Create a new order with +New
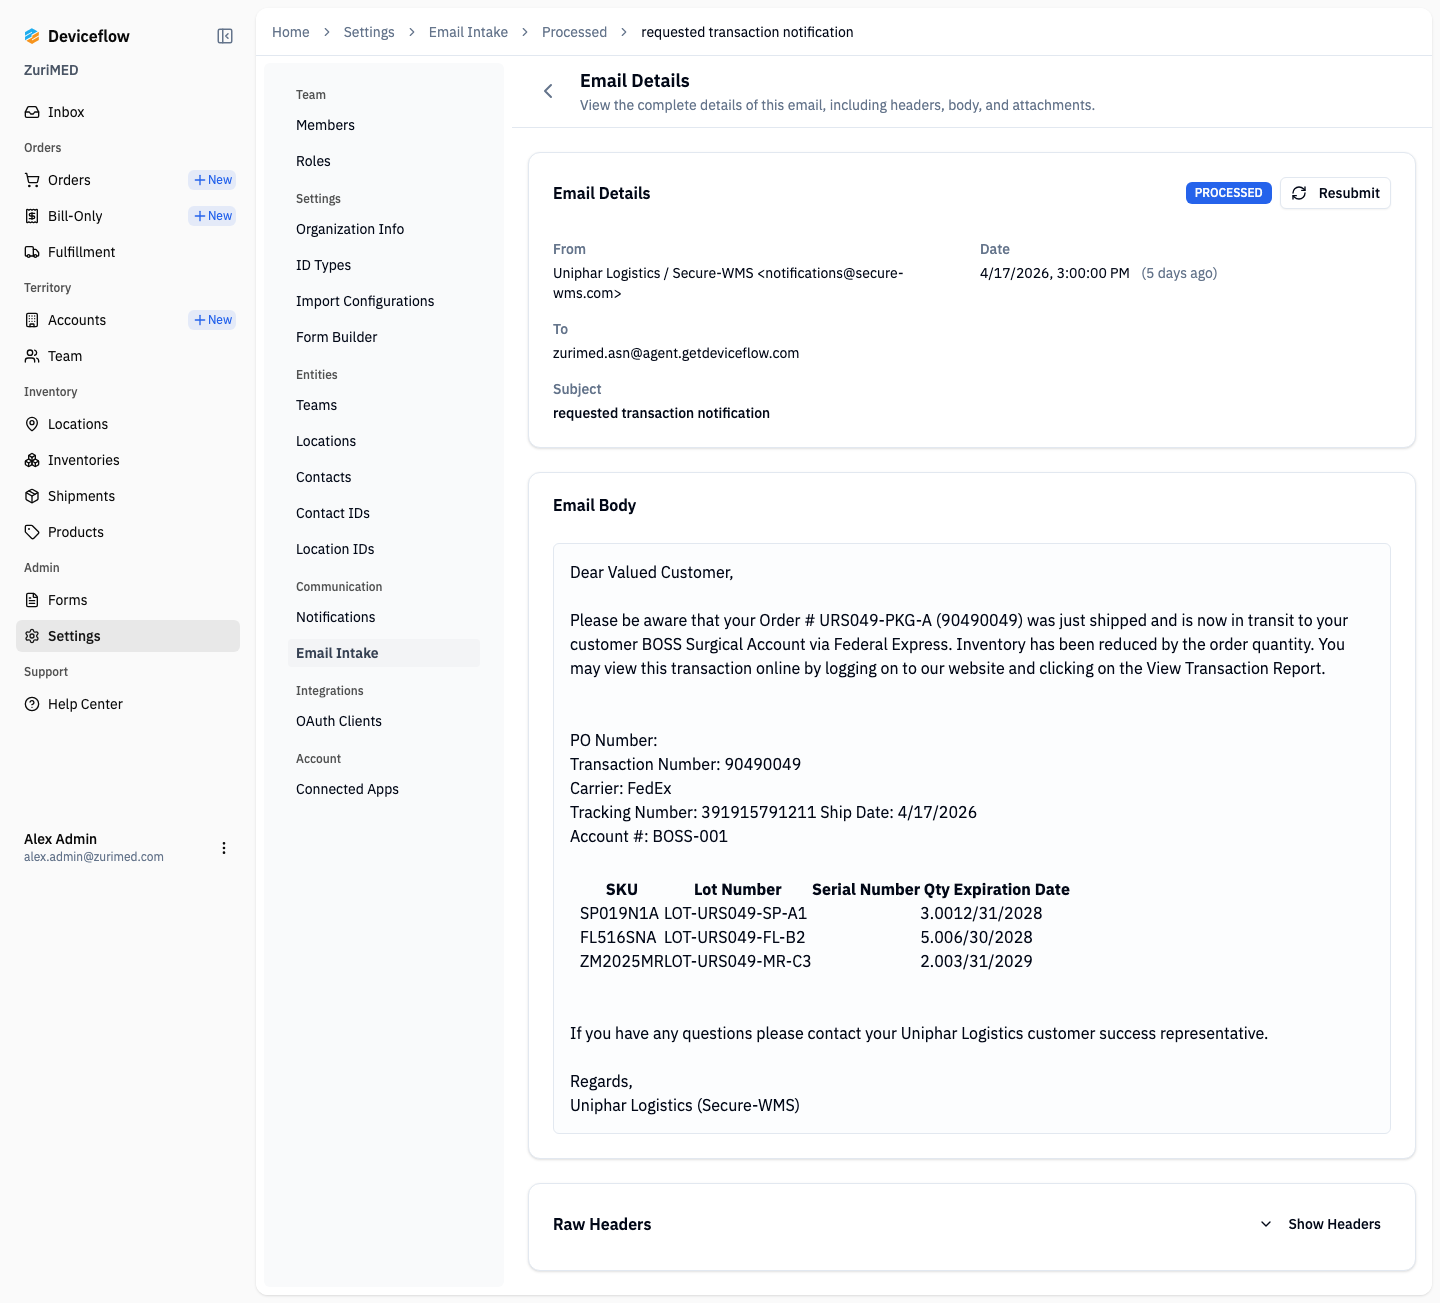The width and height of the screenshot is (1440, 1303). click(213, 180)
